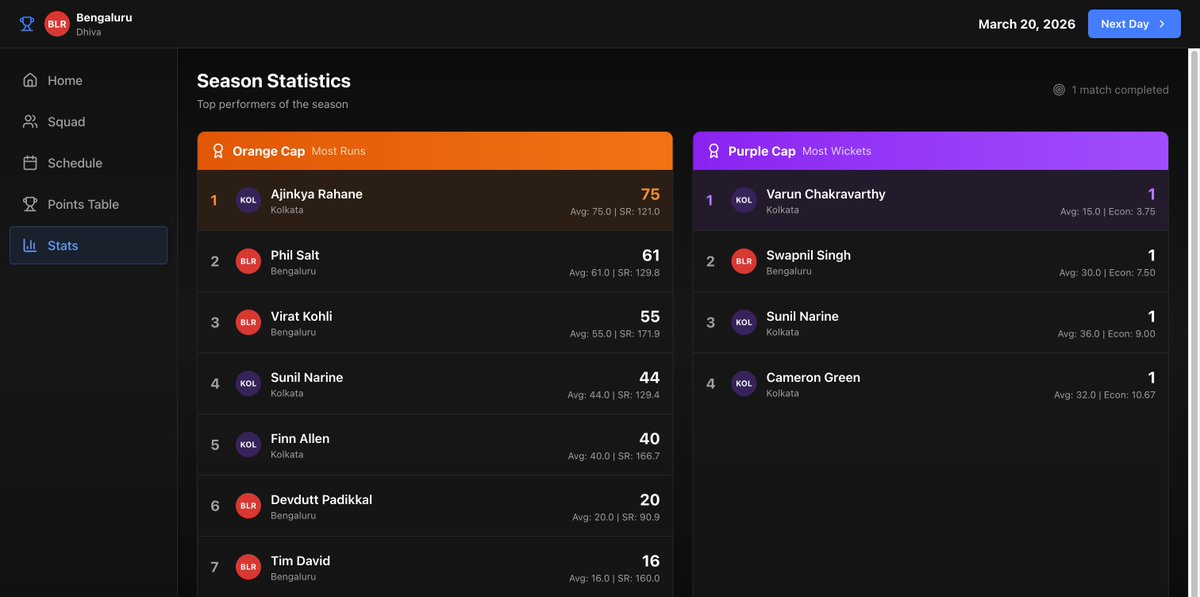
Task: Select Finn Allen player name
Action: [300, 438]
